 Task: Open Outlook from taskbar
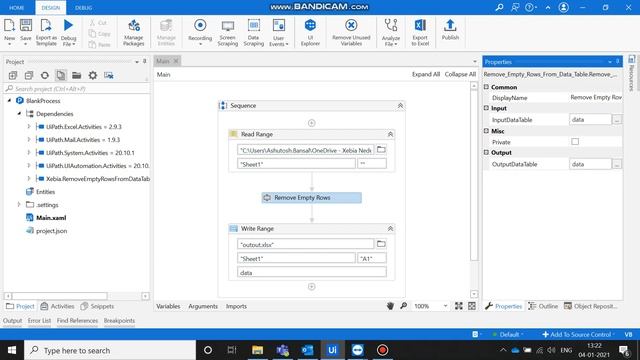coord(307,350)
